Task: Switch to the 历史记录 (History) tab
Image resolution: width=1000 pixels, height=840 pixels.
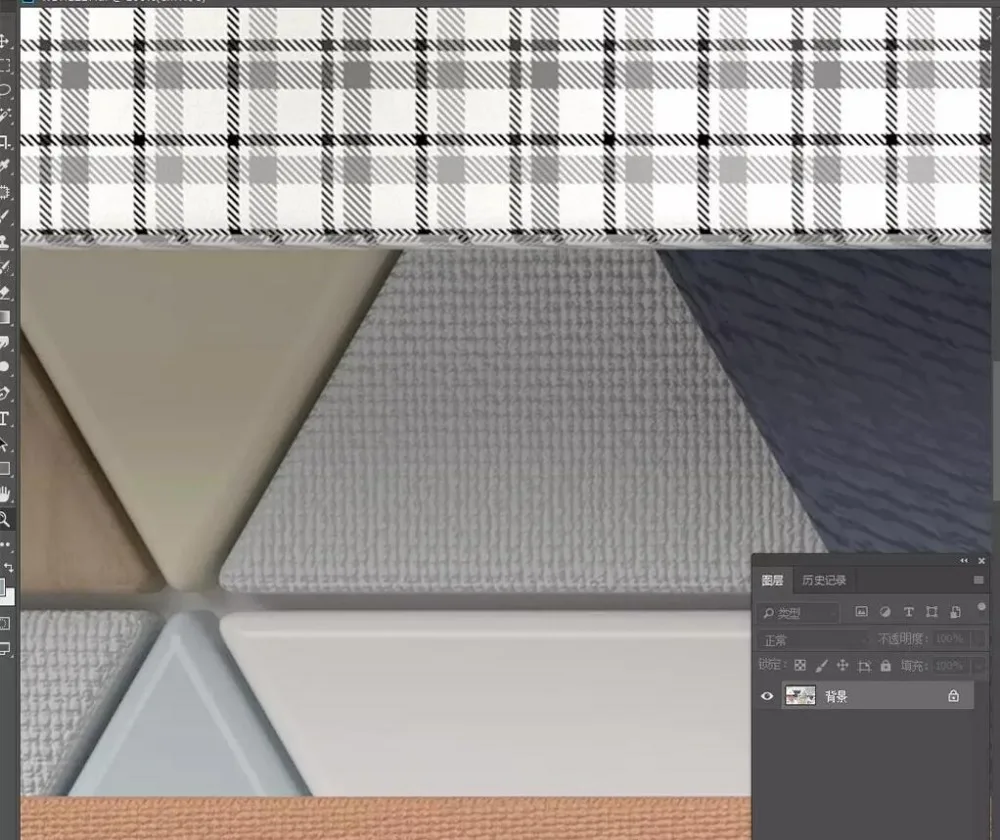Action: click(x=824, y=580)
